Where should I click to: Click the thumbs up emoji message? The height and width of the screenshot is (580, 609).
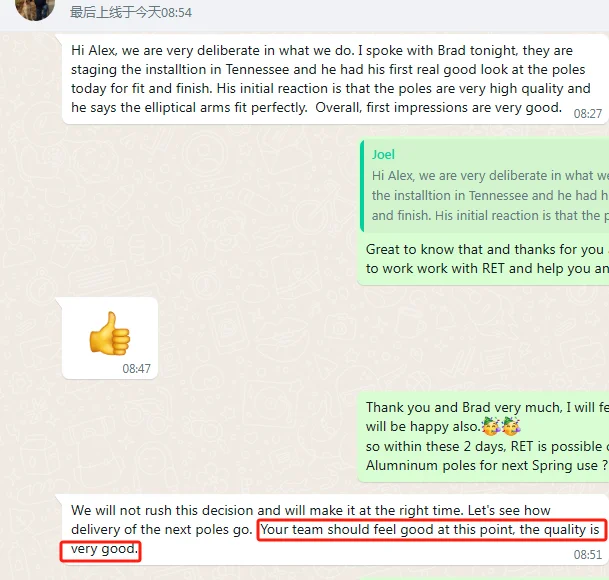pyautogui.click(x=110, y=333)
